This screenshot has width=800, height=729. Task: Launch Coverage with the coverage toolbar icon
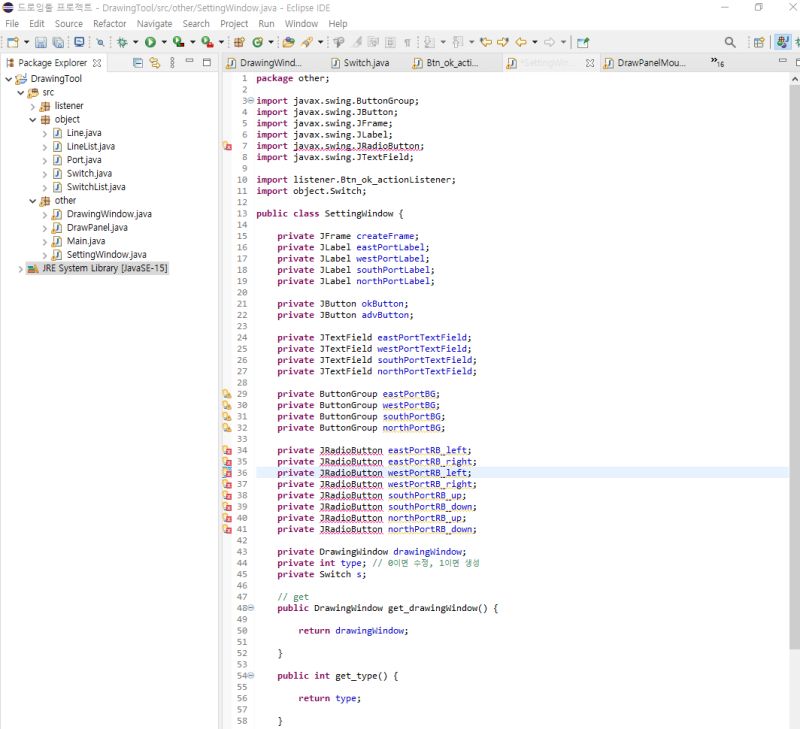[x=176, y=44]
